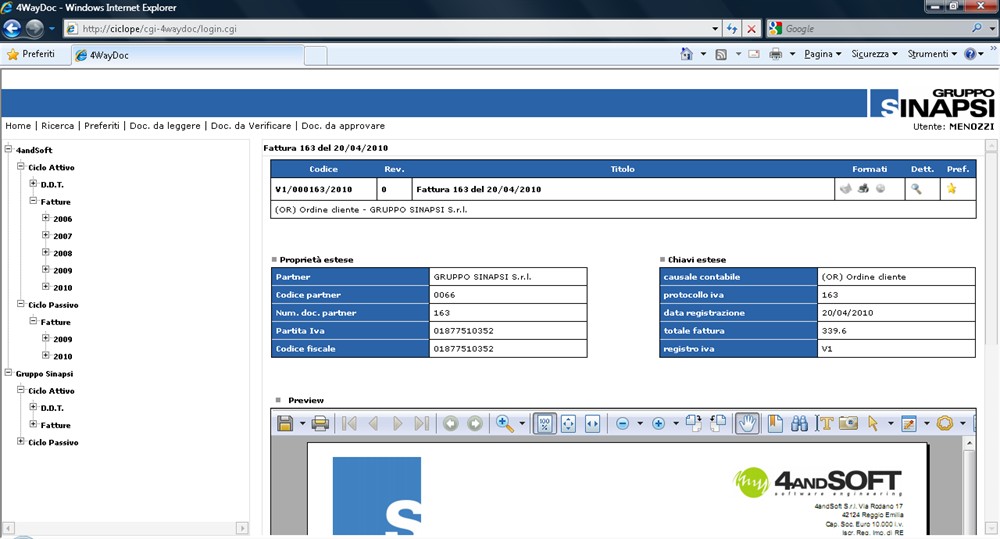Open a new blank browser tab

pyautogui.click(x=316, y=56)
